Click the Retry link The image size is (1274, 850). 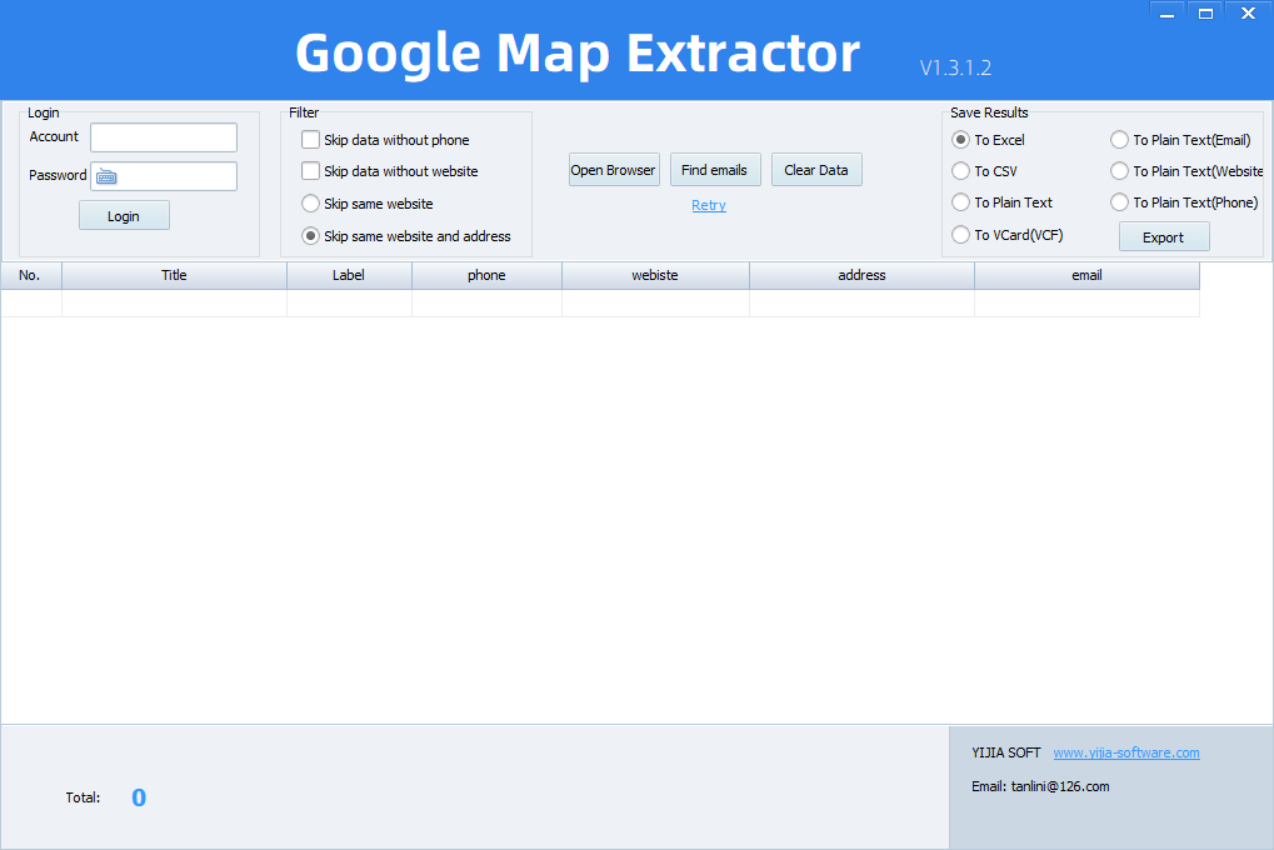click(x=709, y=205)
